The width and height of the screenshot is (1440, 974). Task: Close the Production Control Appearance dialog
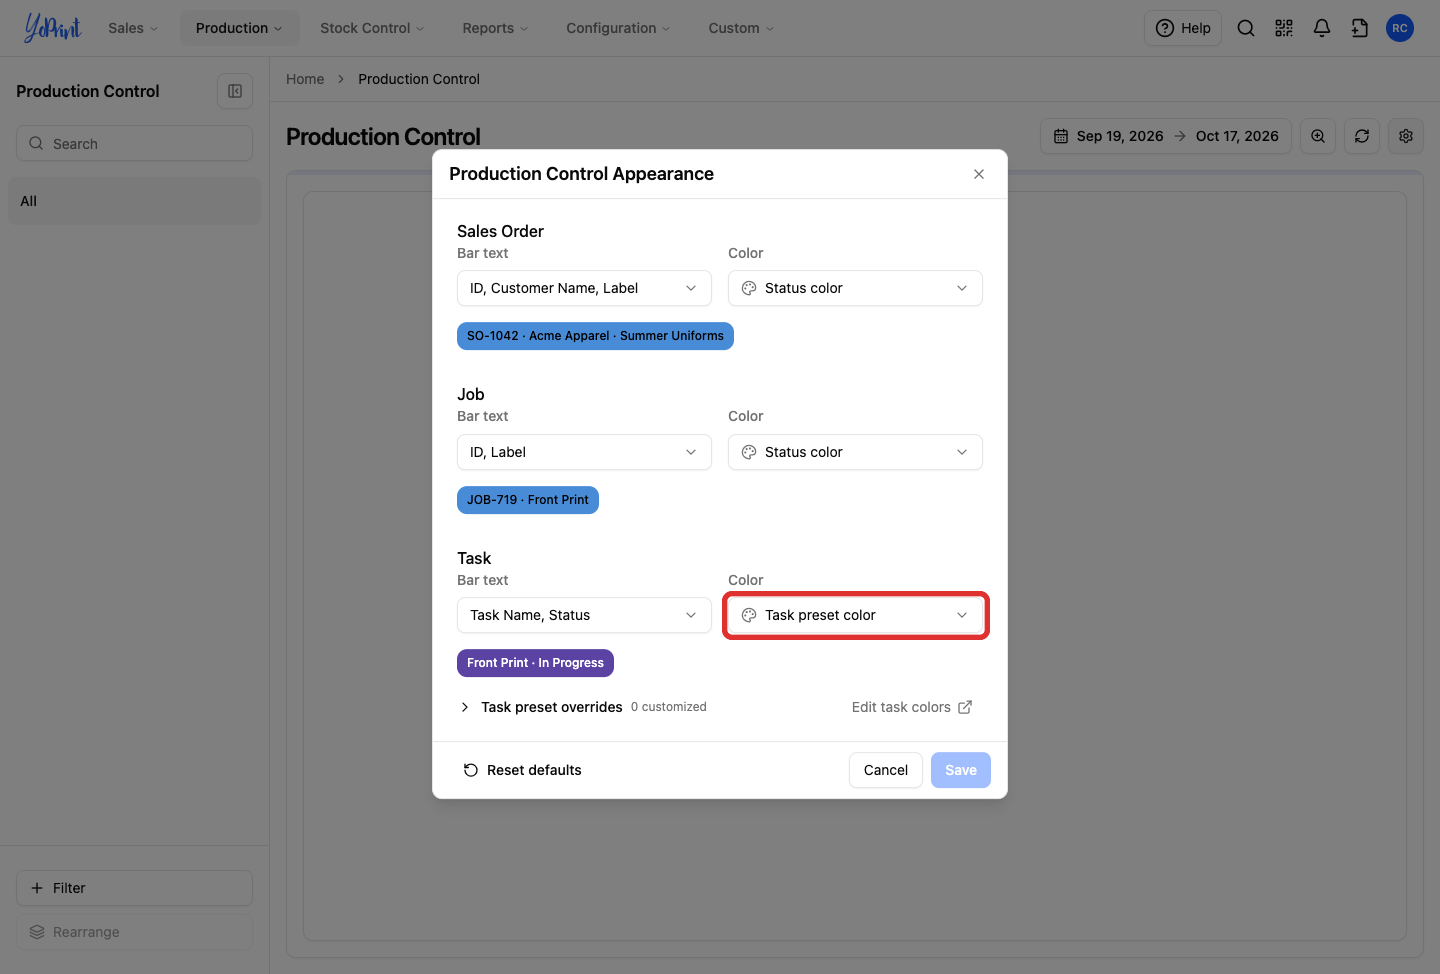point(979,174)
